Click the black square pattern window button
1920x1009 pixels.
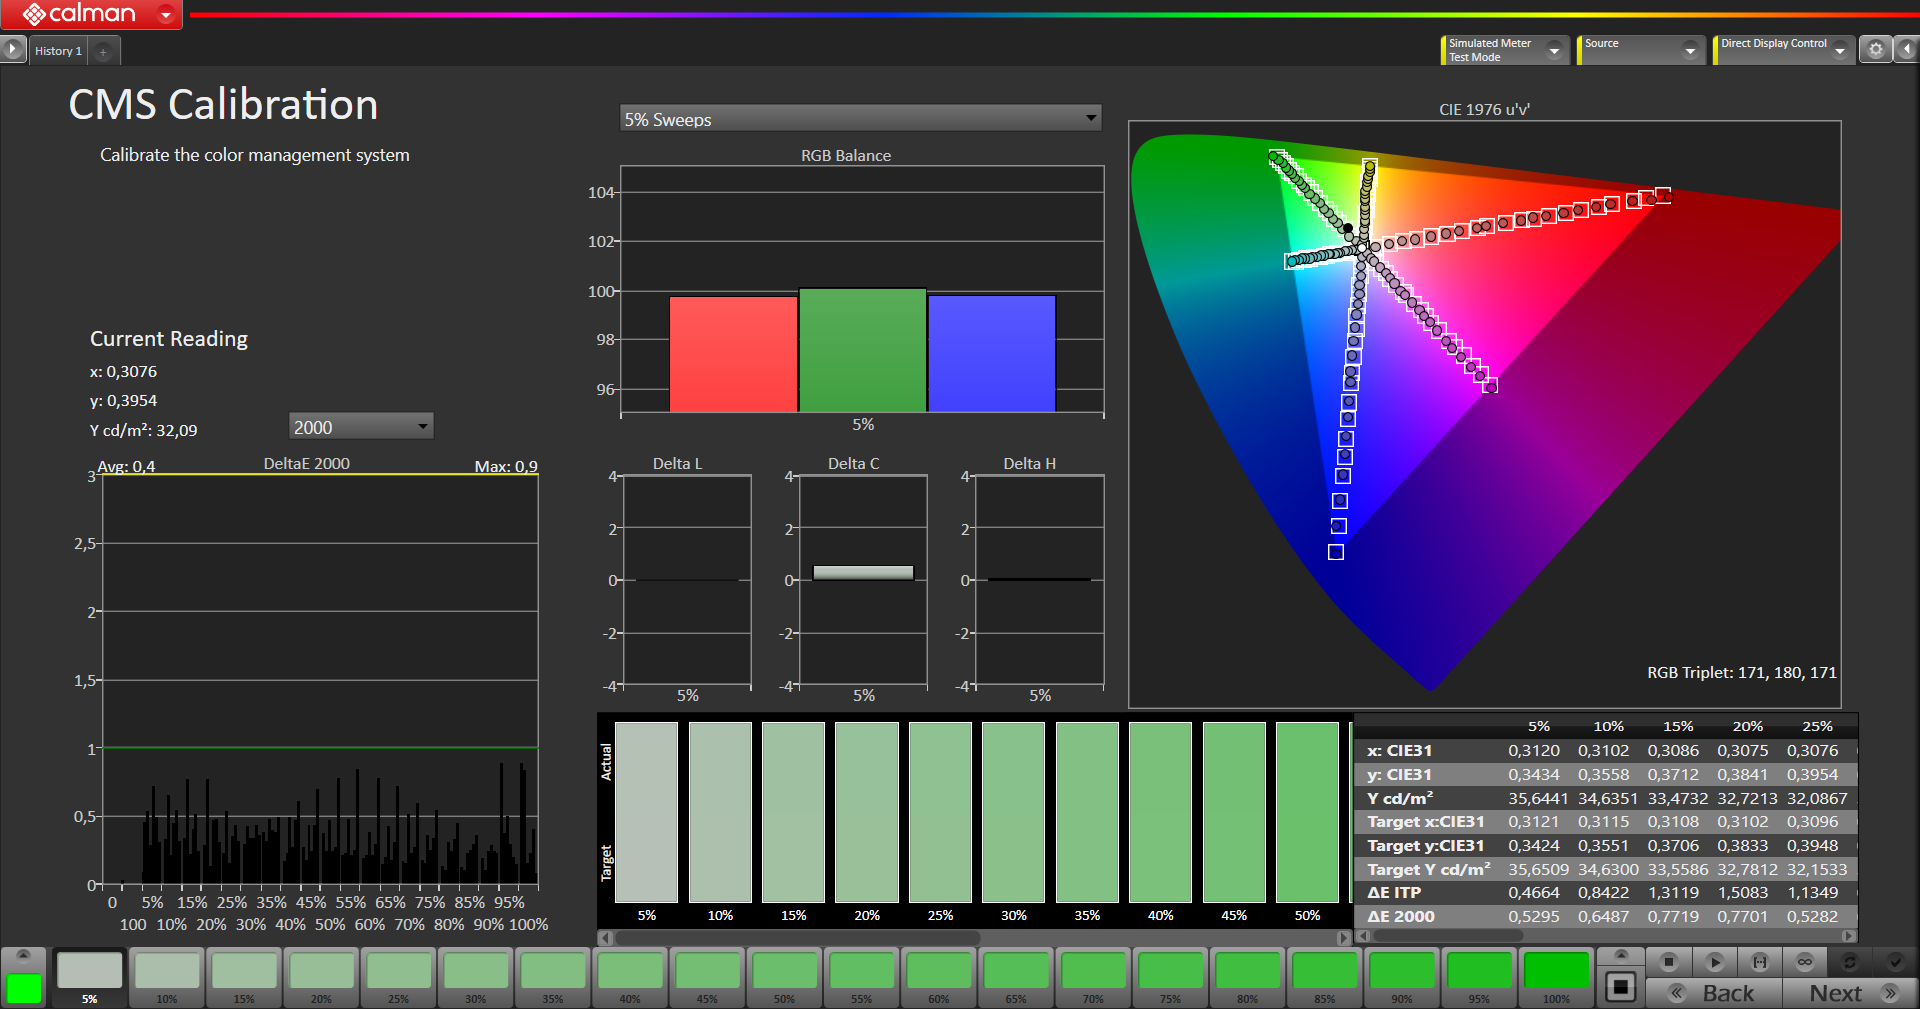click(x=1620, y=988)
